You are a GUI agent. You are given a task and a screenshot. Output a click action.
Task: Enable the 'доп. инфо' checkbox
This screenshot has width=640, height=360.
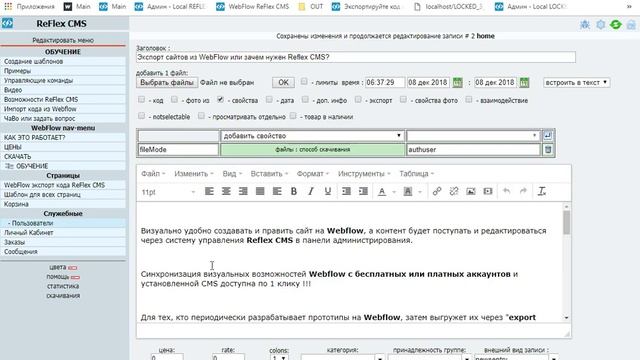pos(305,99)
